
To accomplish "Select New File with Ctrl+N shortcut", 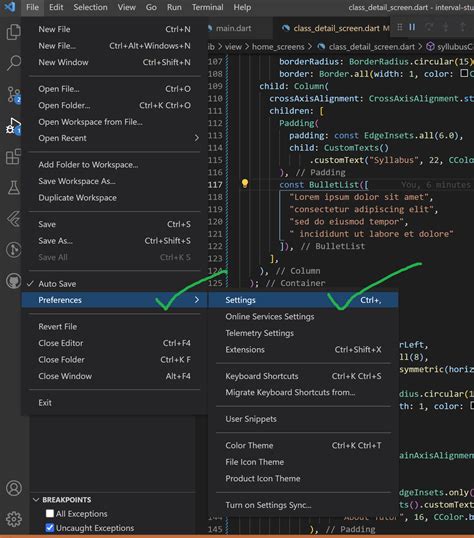I will pos(115,29).
